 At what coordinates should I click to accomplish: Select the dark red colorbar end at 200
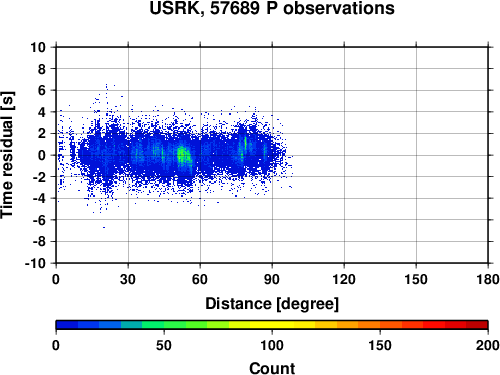click(477, 325)
